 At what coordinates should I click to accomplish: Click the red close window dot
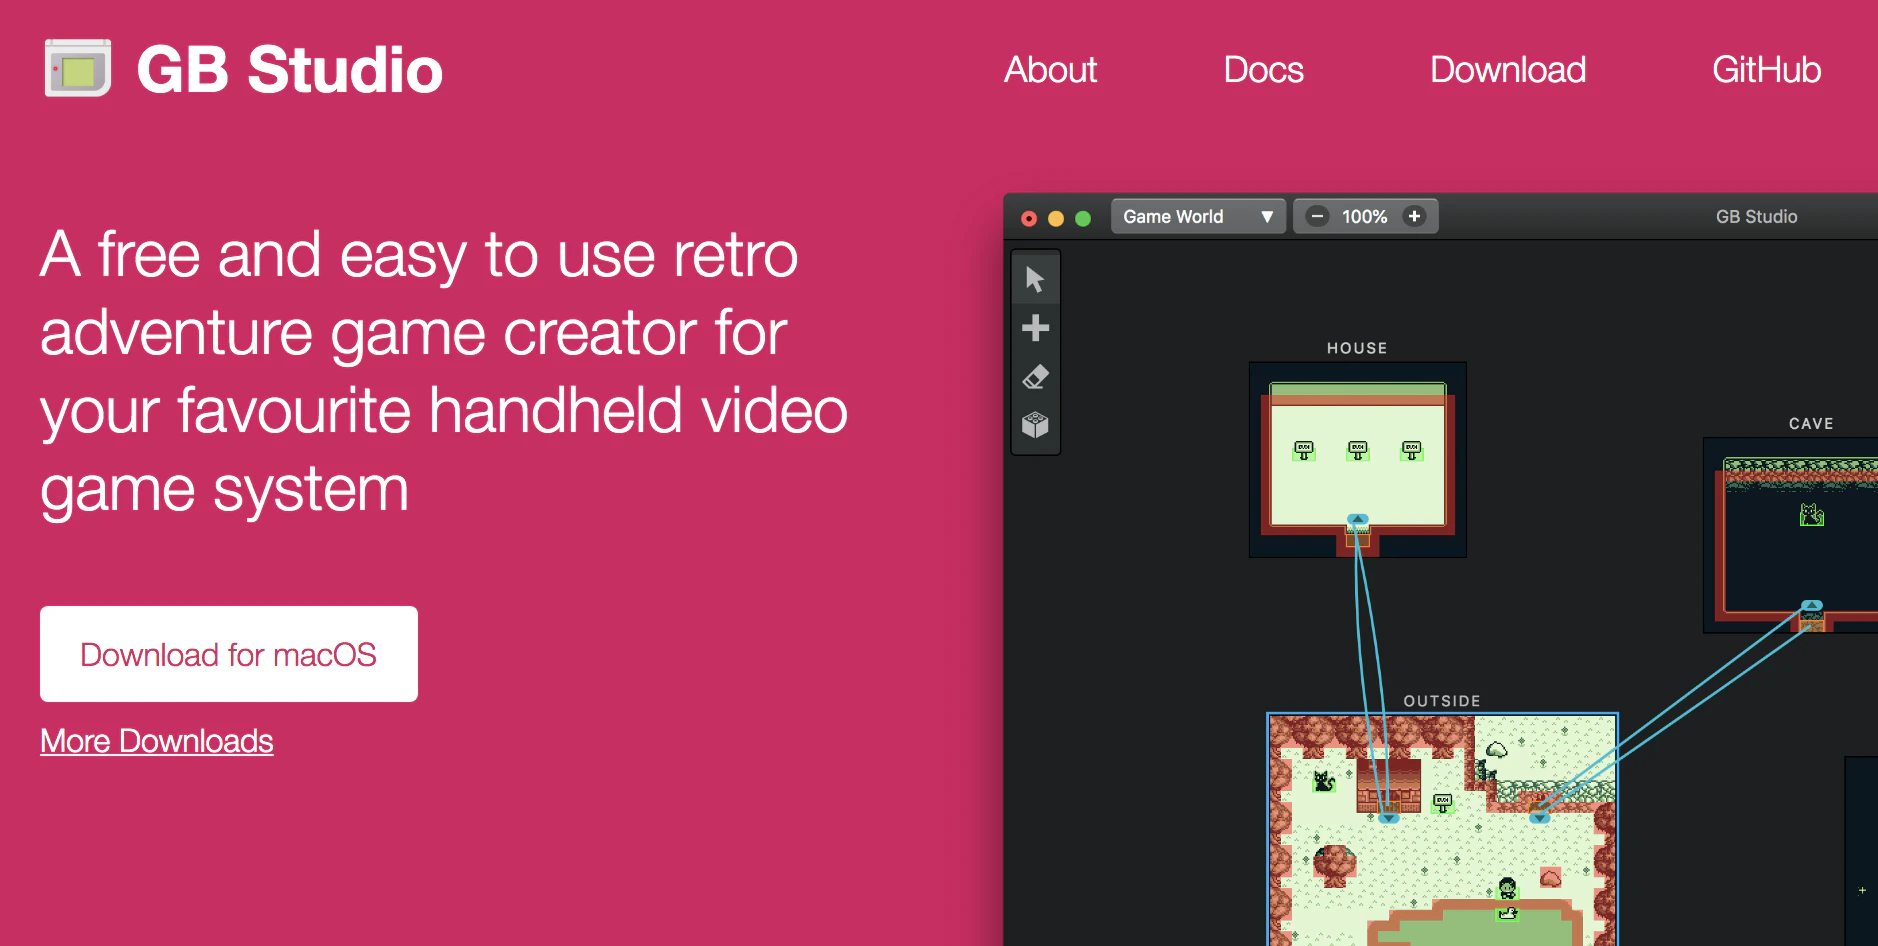coord(1029,218)
